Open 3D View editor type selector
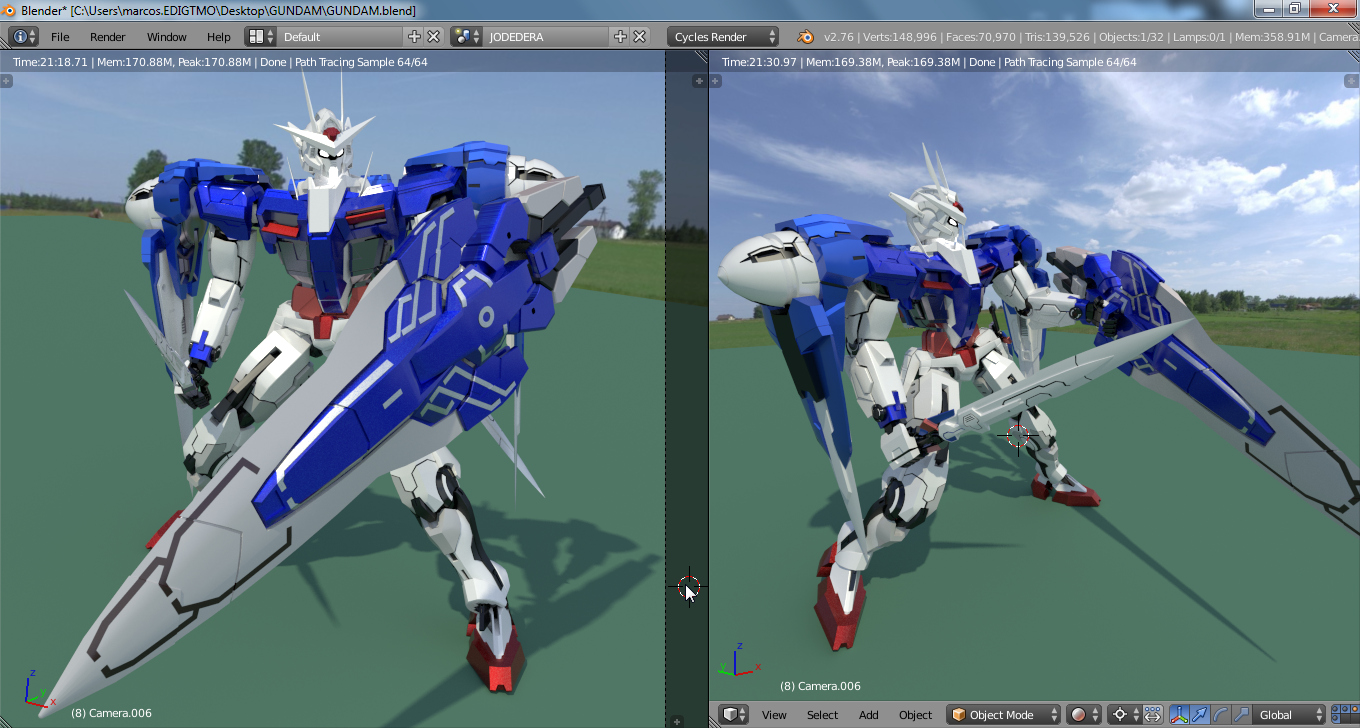The height and width of the screenshot is (728, 1360). (x=735, y=715)
